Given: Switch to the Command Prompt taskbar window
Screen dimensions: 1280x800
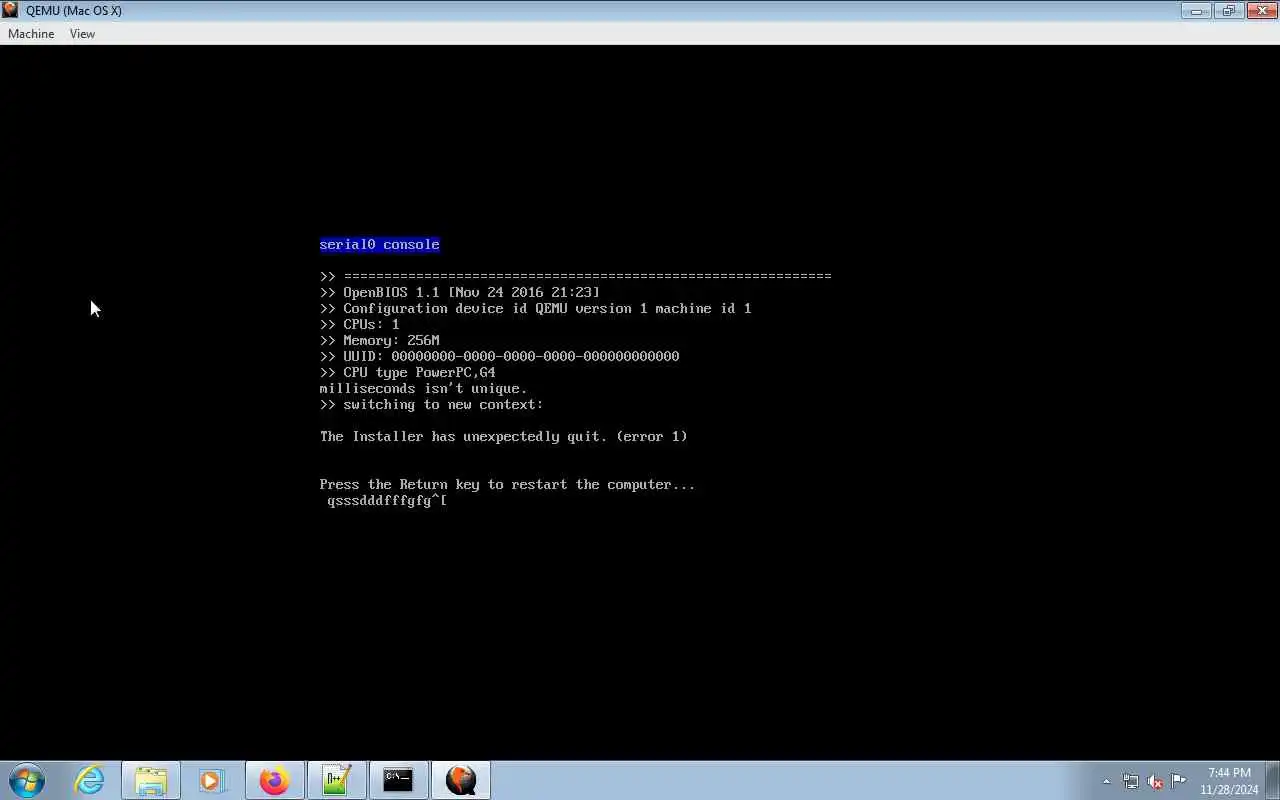Looking at the screenshot, I should pyautogui.click(x=398, y=780).
